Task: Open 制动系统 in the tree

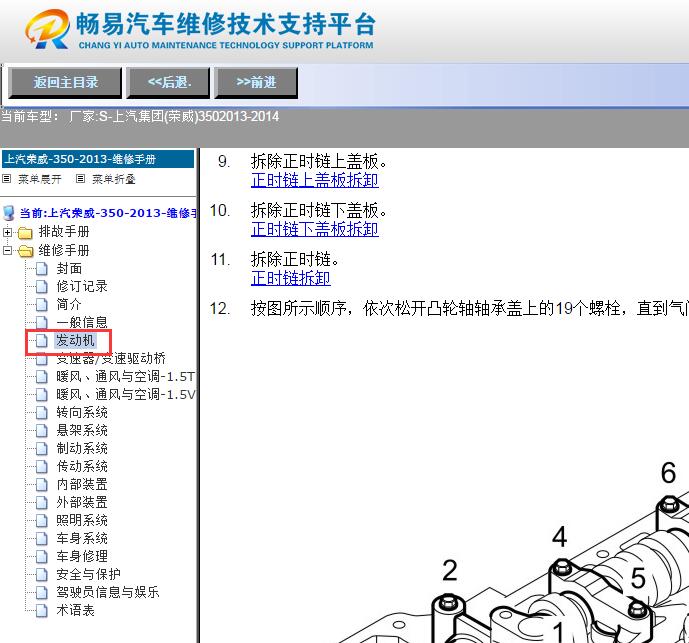Action: pos(82,448)
